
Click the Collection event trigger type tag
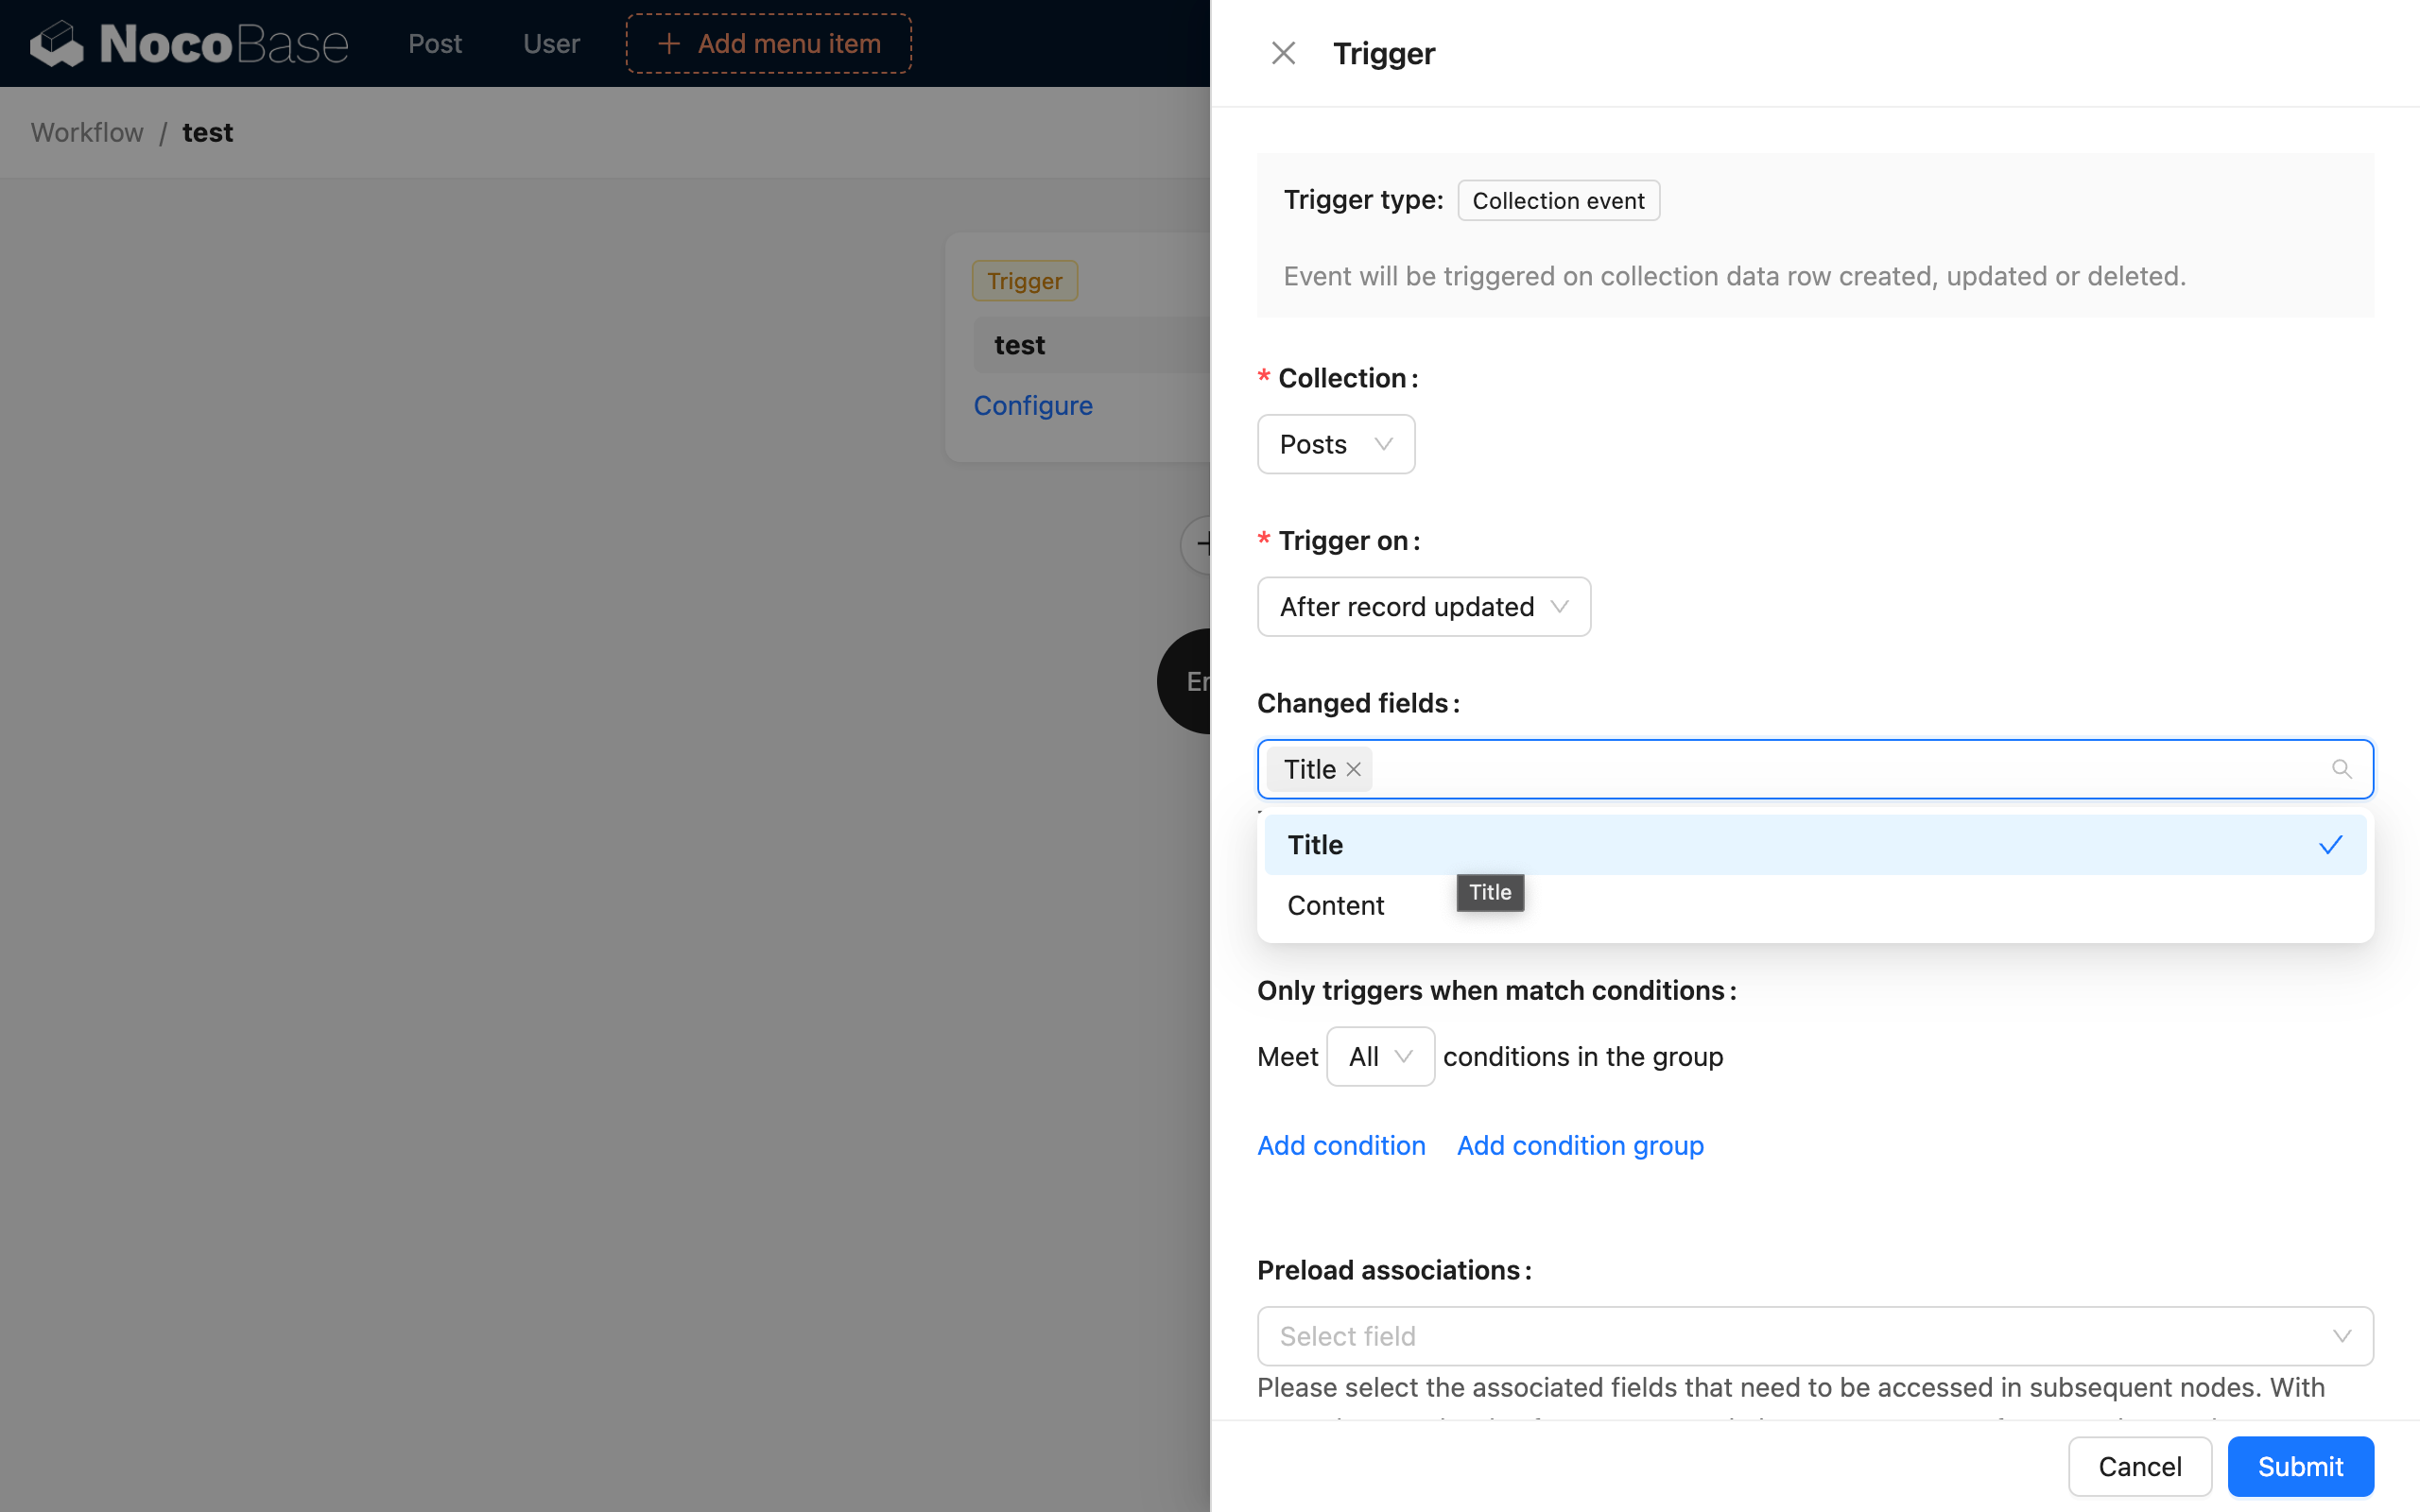click(1557, 200)
